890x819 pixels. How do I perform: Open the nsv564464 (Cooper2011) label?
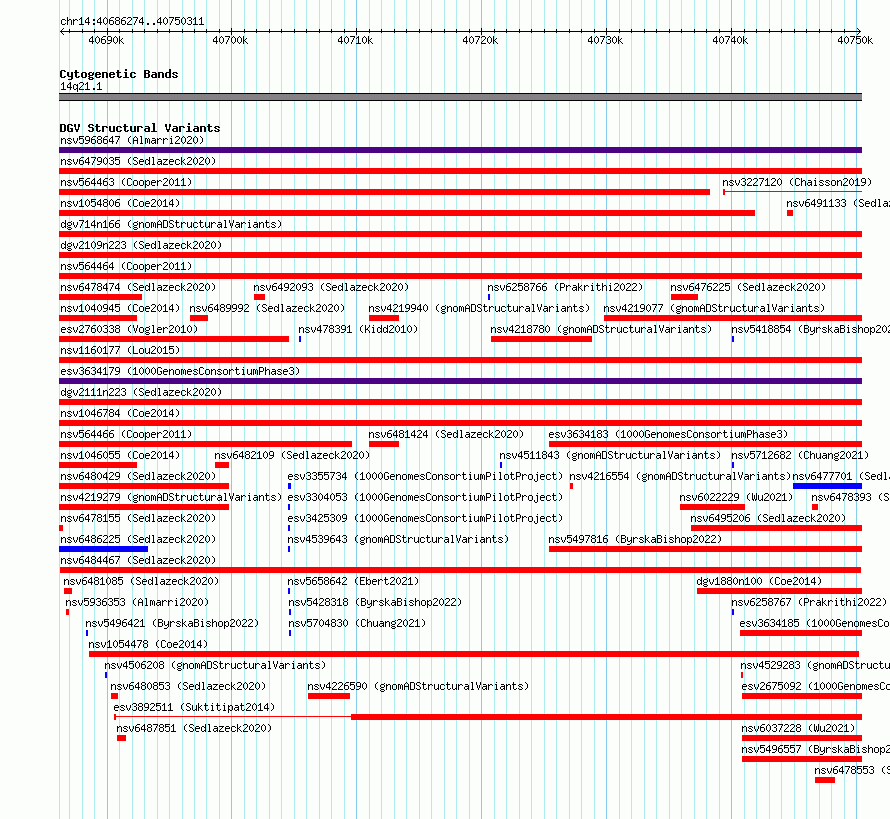point(126,266)
